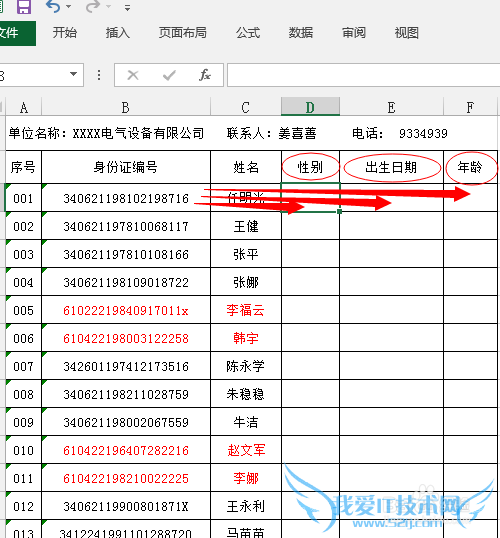This screenshot has height=538, width=500.
Task: Select red ID cell 610422196407282216
Action: [x=126, y=450]
